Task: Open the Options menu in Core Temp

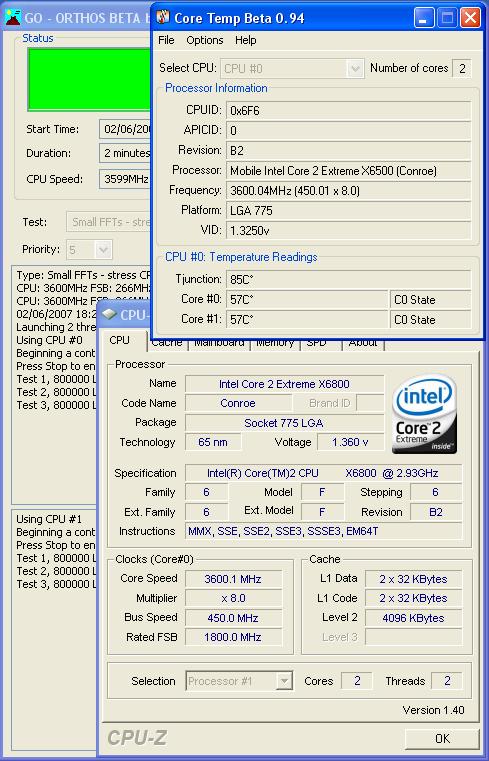Action: click(x=205, y=40)
